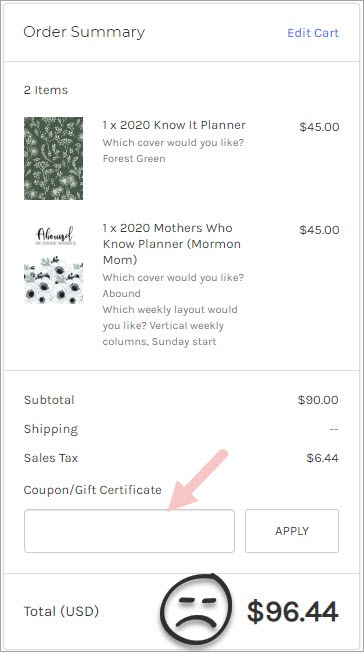The image size is (364, 652).
Task: Select the 2020 Mothers Who Know Planner title
Action: pyautogui.click(x=171, y=244)
